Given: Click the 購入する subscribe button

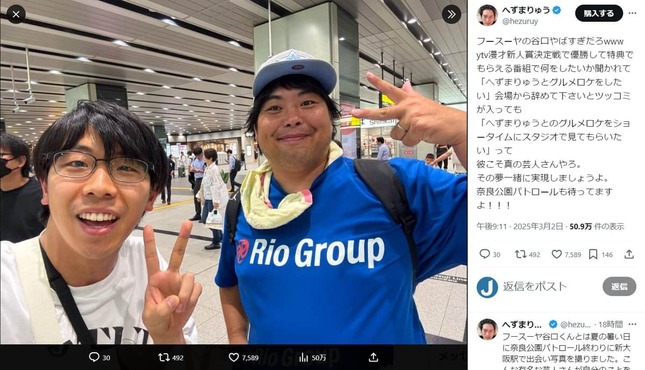Looking at the screenshot, I should point(599,14).
